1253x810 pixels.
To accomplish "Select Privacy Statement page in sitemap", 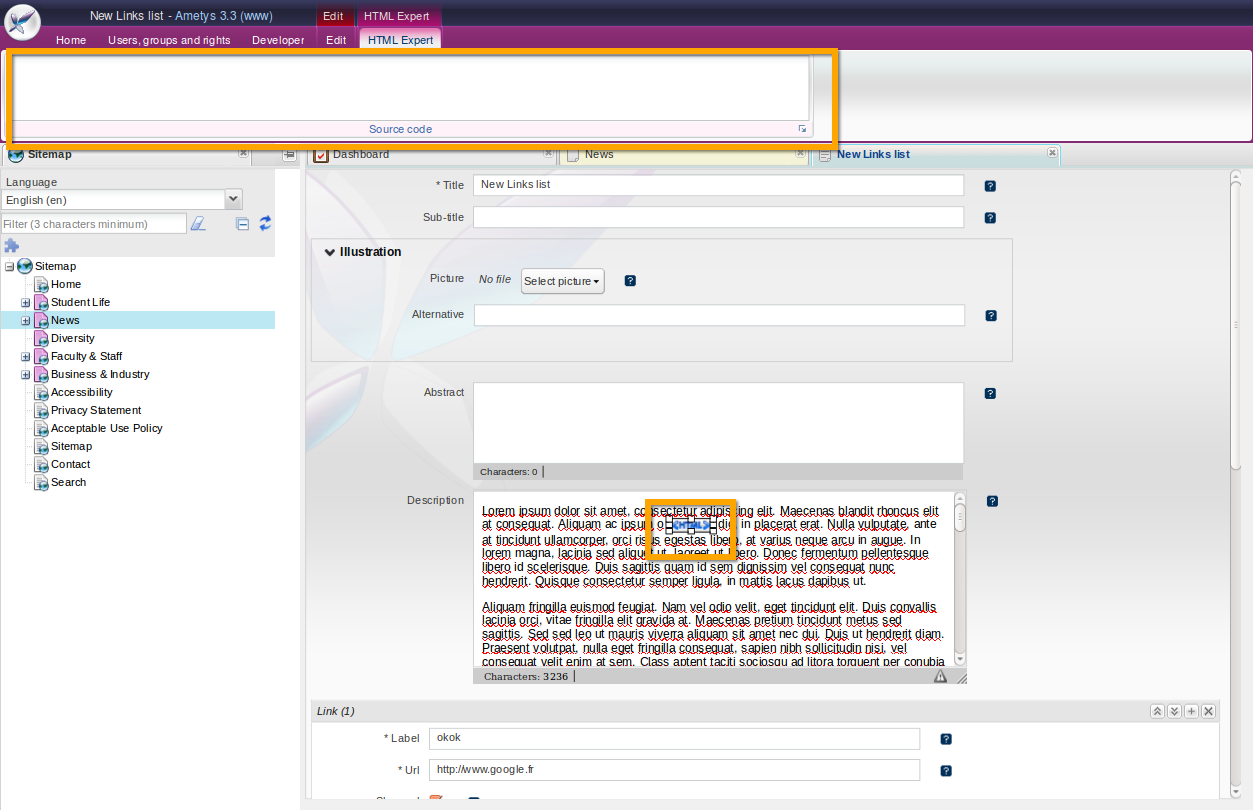I will point(96,410).
